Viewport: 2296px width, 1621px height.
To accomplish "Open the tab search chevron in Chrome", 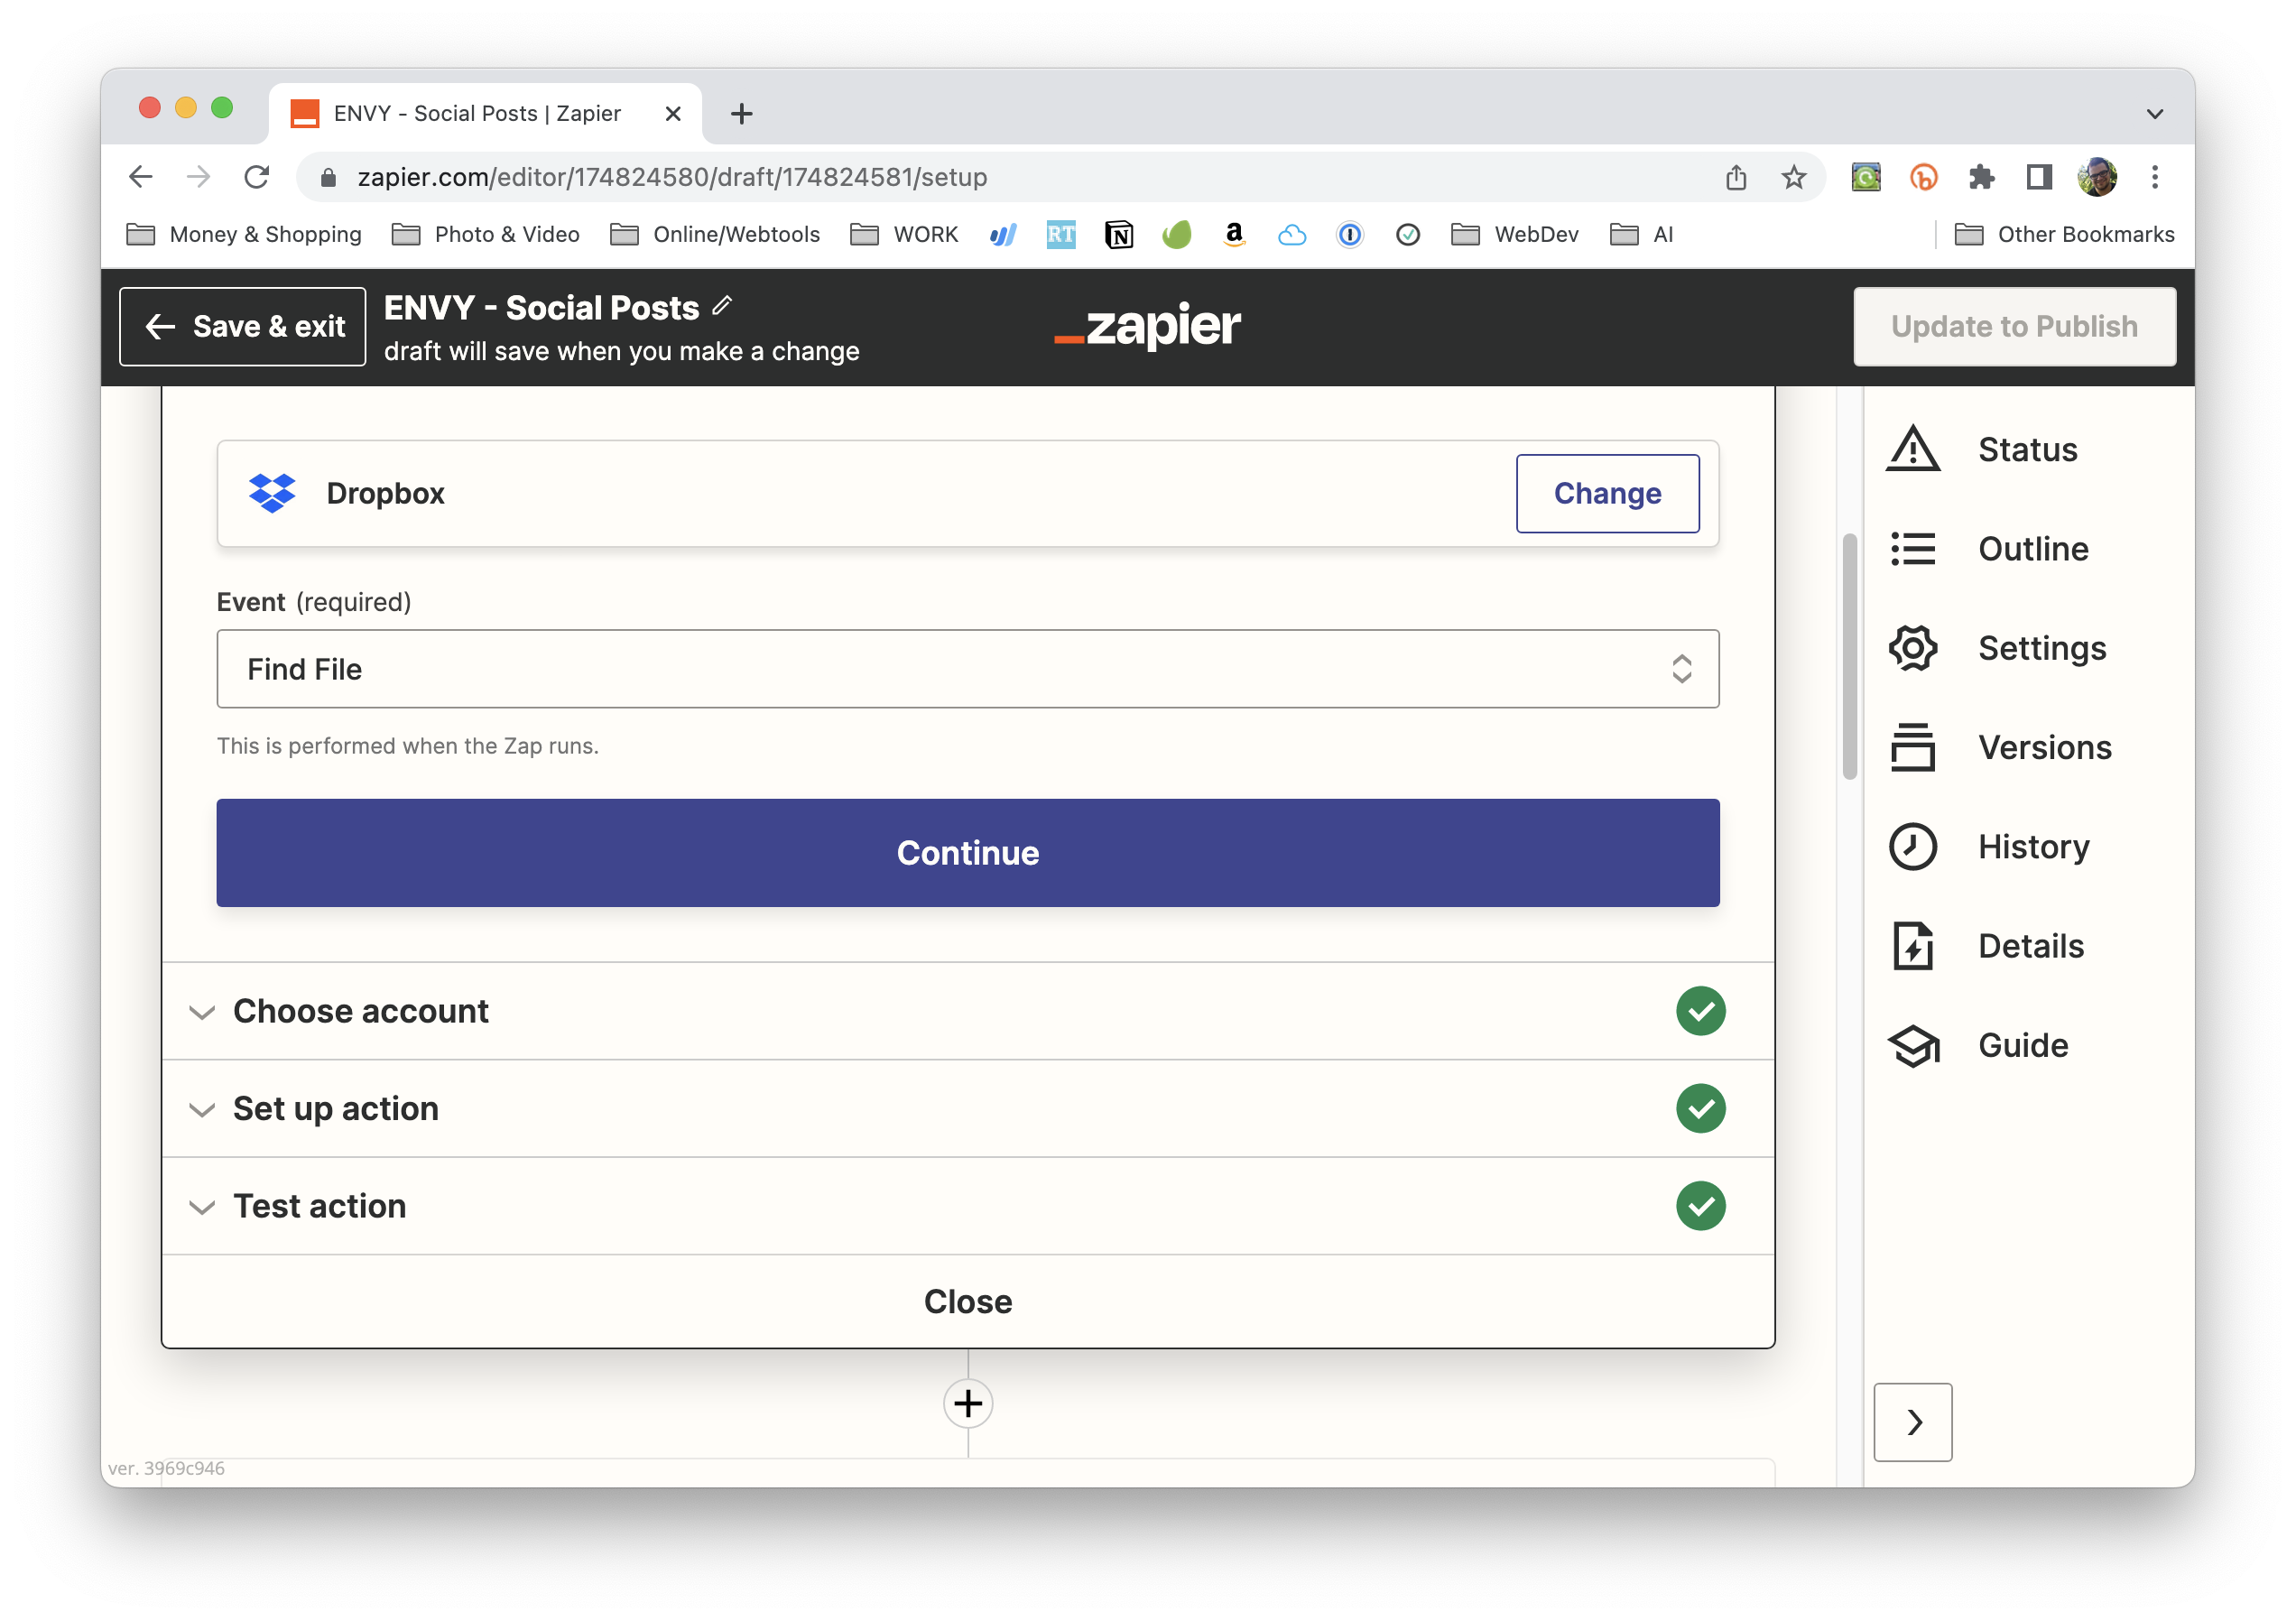I will (2155, 114).
